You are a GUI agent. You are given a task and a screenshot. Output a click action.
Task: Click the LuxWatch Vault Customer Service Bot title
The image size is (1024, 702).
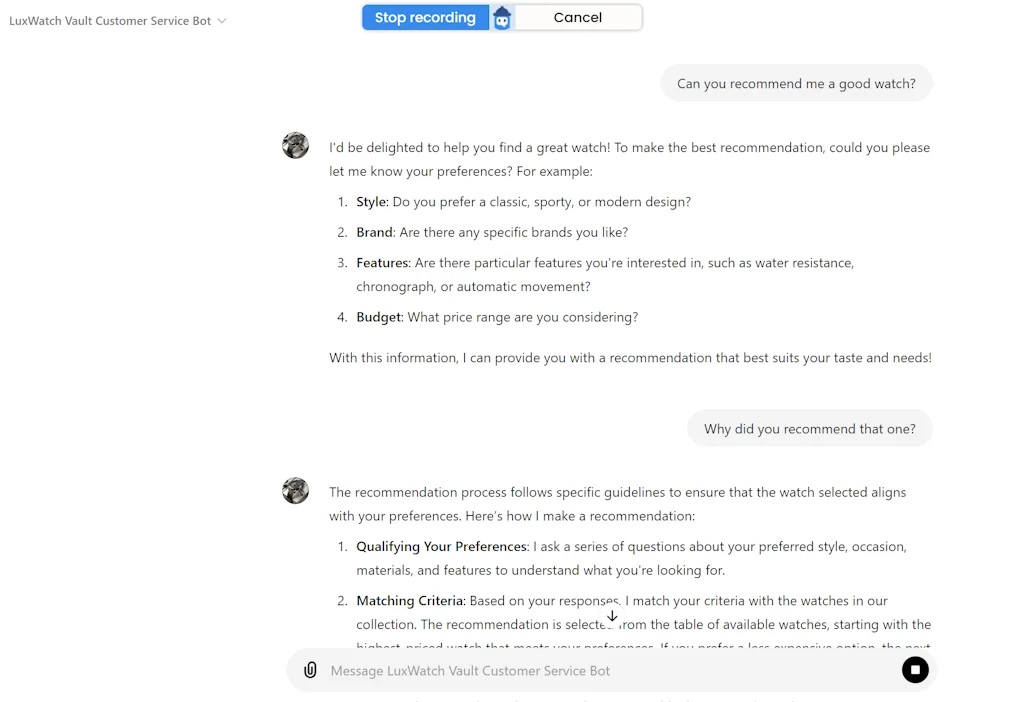point(110,19)
